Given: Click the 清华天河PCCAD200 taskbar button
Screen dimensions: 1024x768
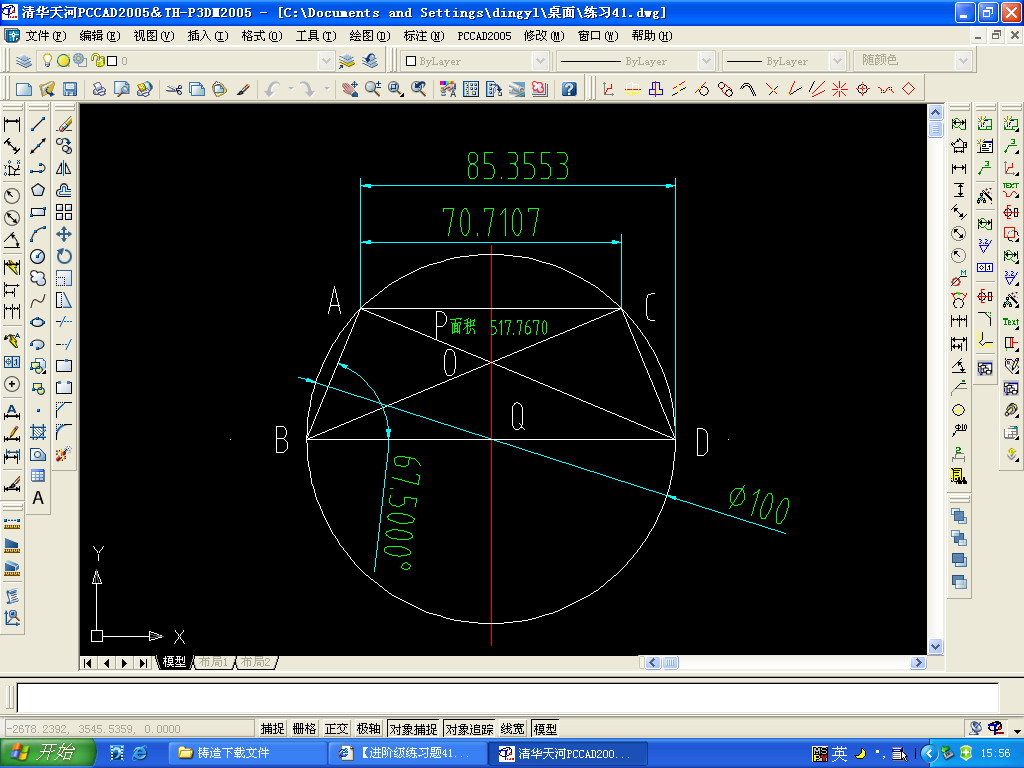Looking at the screenshot, I should (x=568, y=753).
